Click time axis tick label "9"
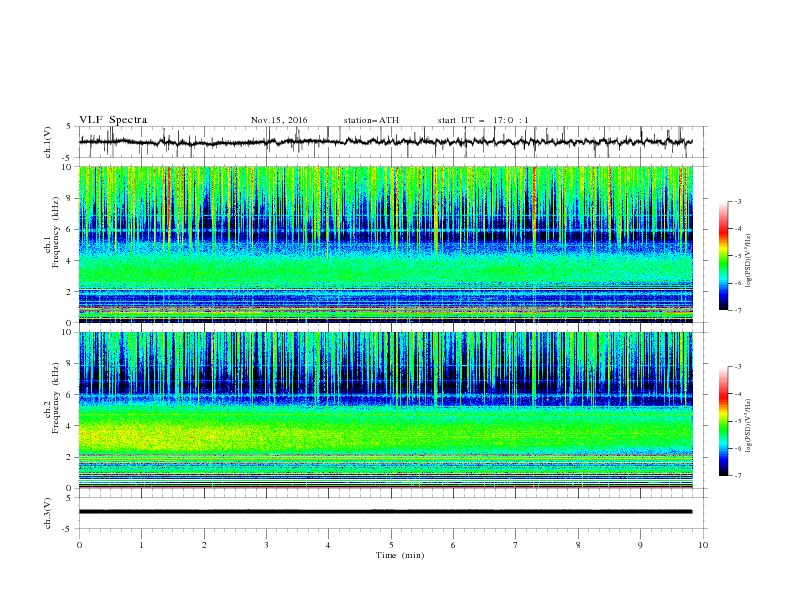Viewport: 792px width, 612px height. pyautogui.click(x=640, y=545)
